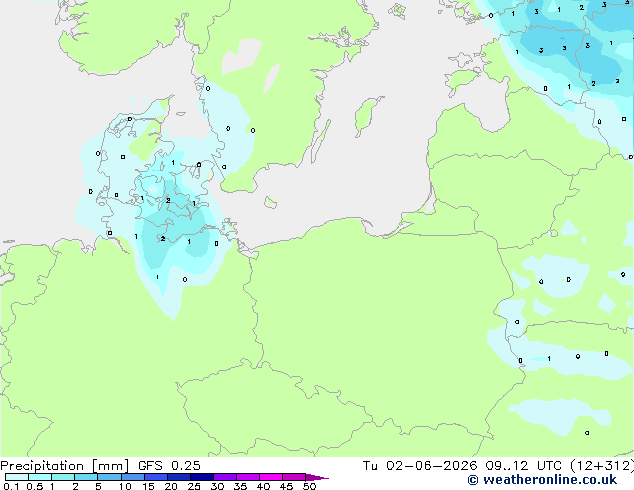
Task: Click the 'GFS 0.25' model label
Action: click(169, 466)
